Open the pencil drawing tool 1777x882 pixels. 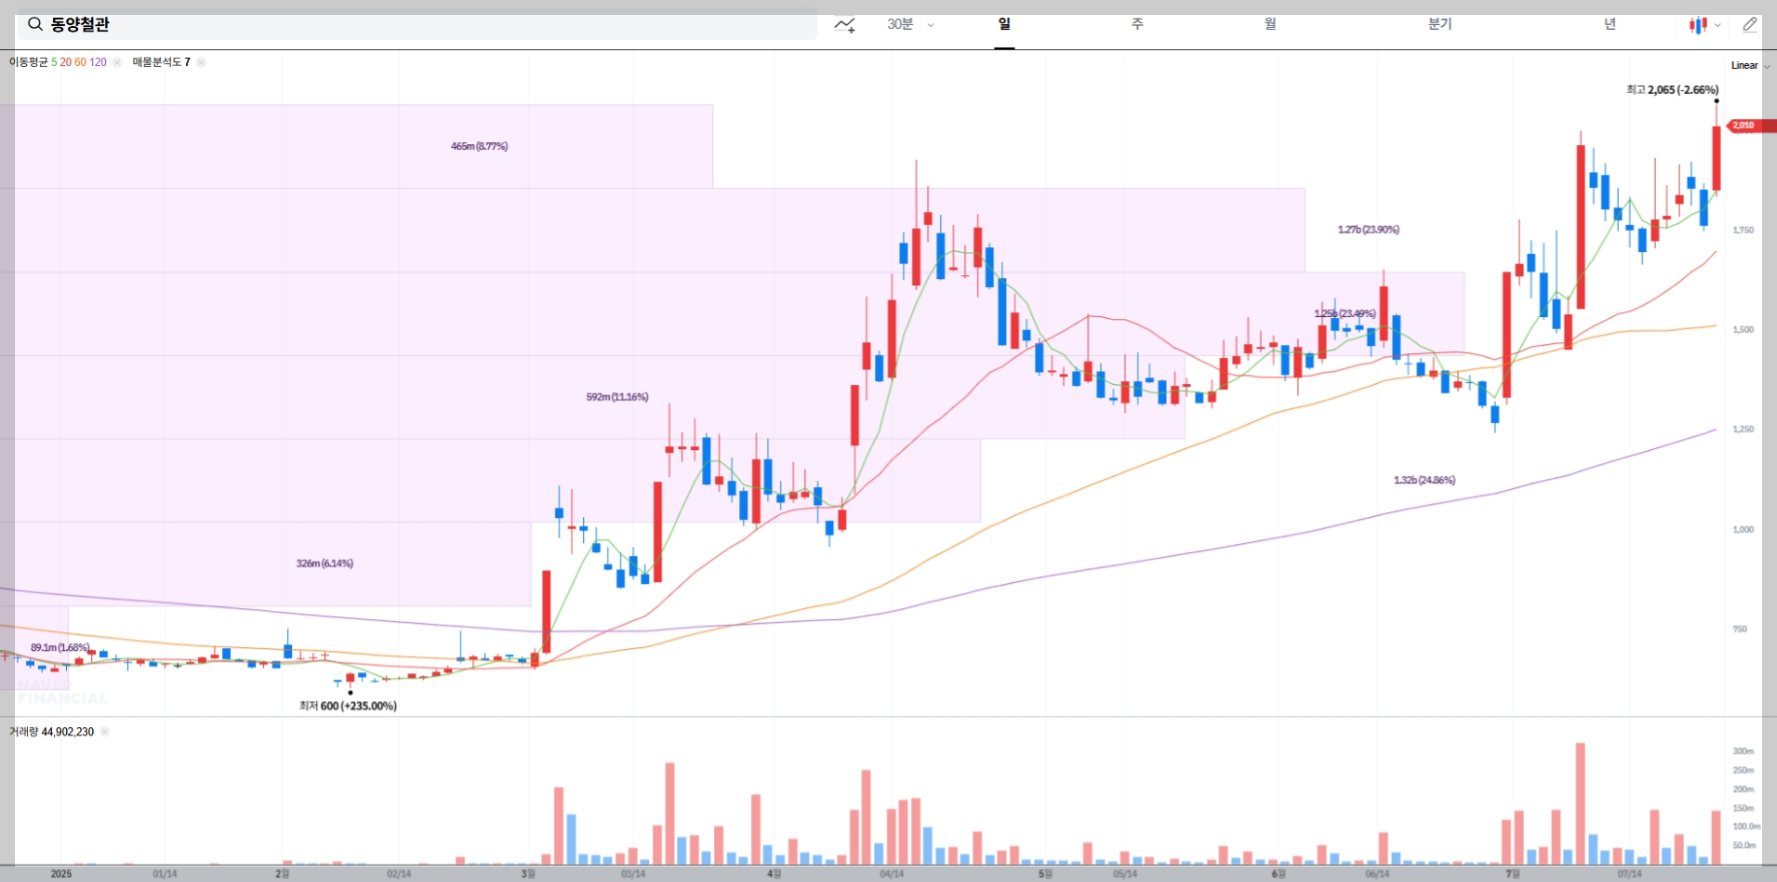pyautogui.click(x=1749, y=25)
